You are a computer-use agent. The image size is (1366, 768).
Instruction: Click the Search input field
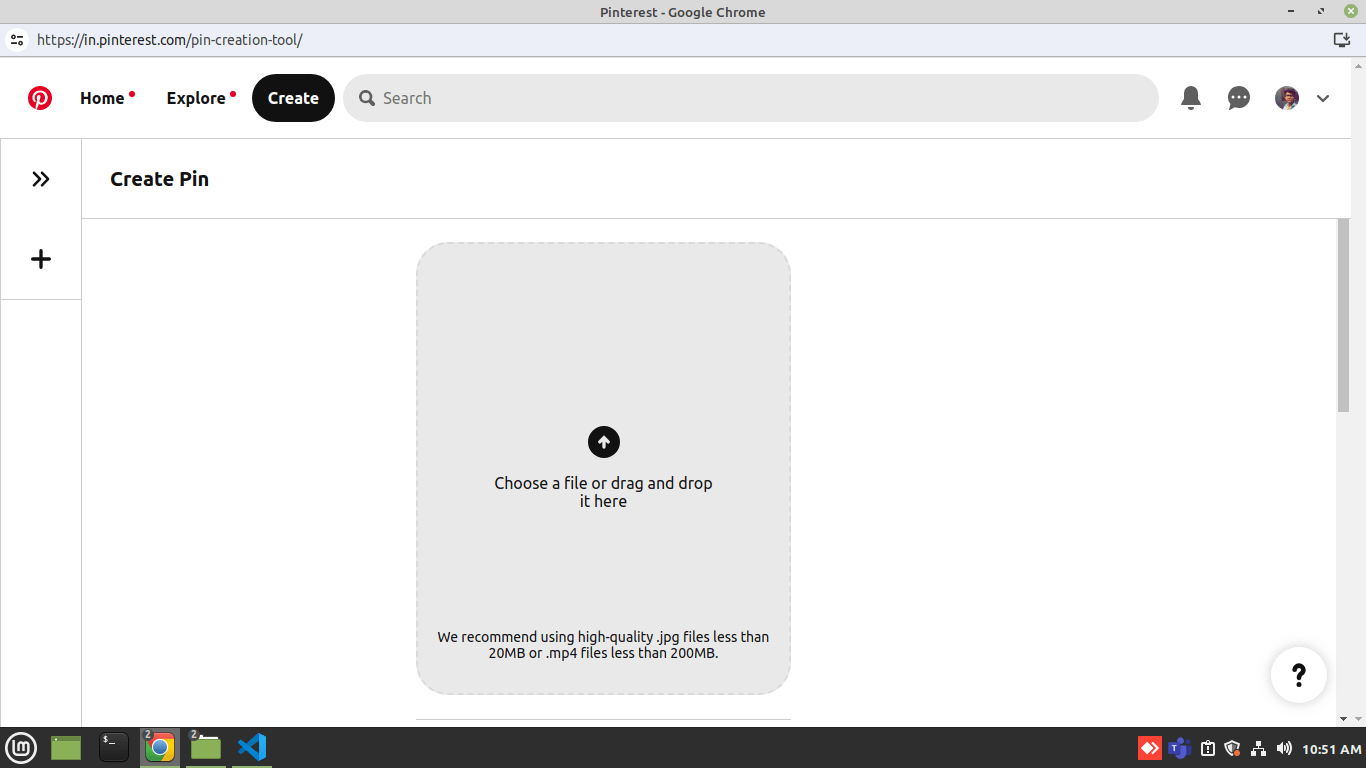pyautogui.click(x=751, y=97)
